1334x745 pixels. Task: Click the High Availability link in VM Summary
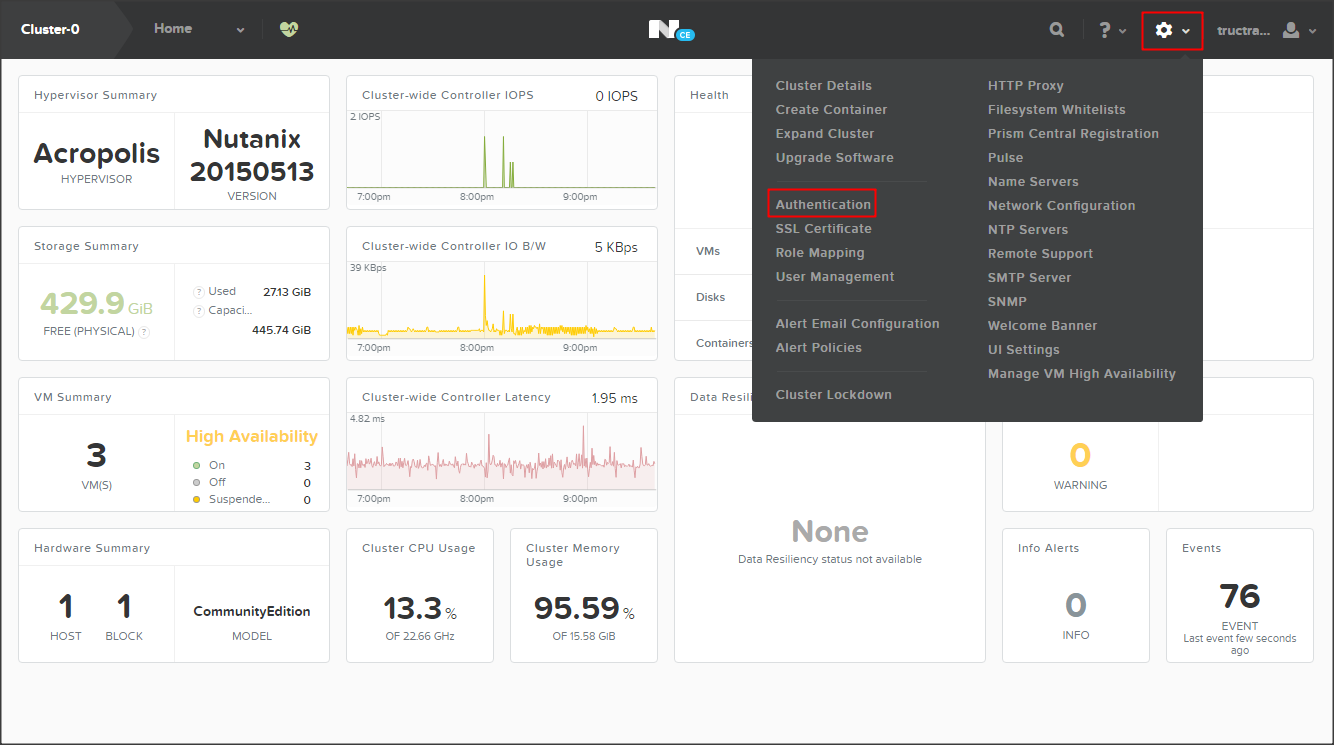click(x=252, y=436)
